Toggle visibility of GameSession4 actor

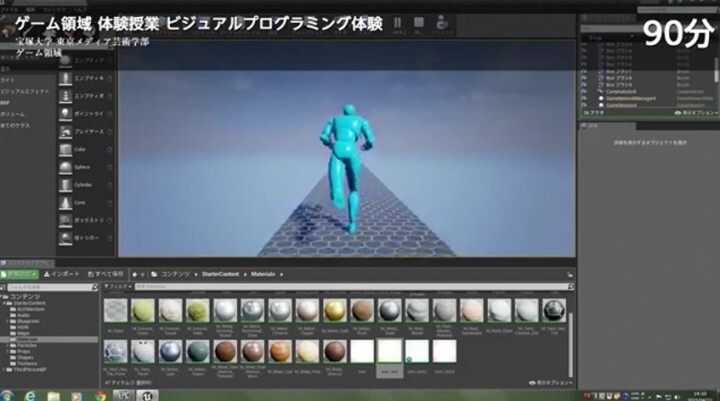point(584,105)
